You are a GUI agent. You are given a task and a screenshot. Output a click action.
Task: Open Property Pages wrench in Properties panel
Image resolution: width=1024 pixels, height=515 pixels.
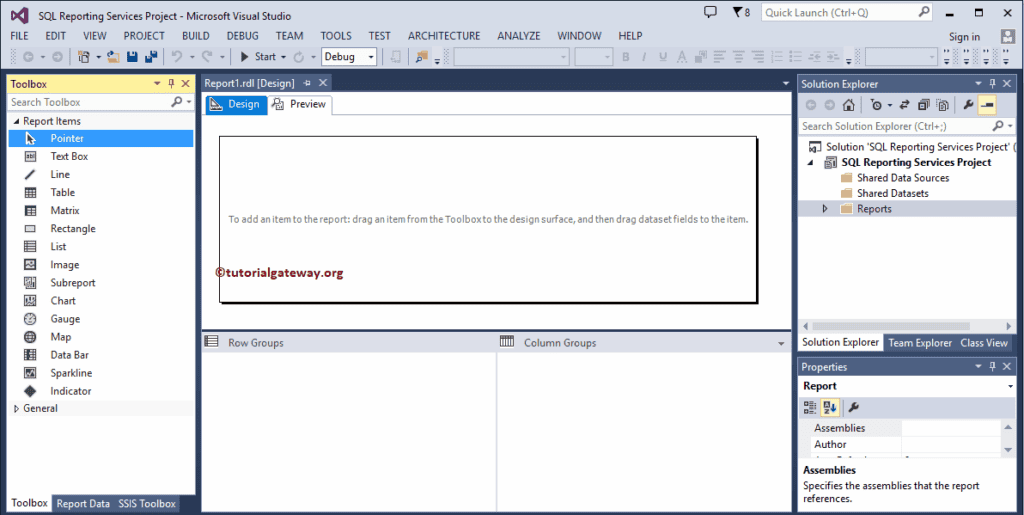pyautogui.click(x=854, y=408)
